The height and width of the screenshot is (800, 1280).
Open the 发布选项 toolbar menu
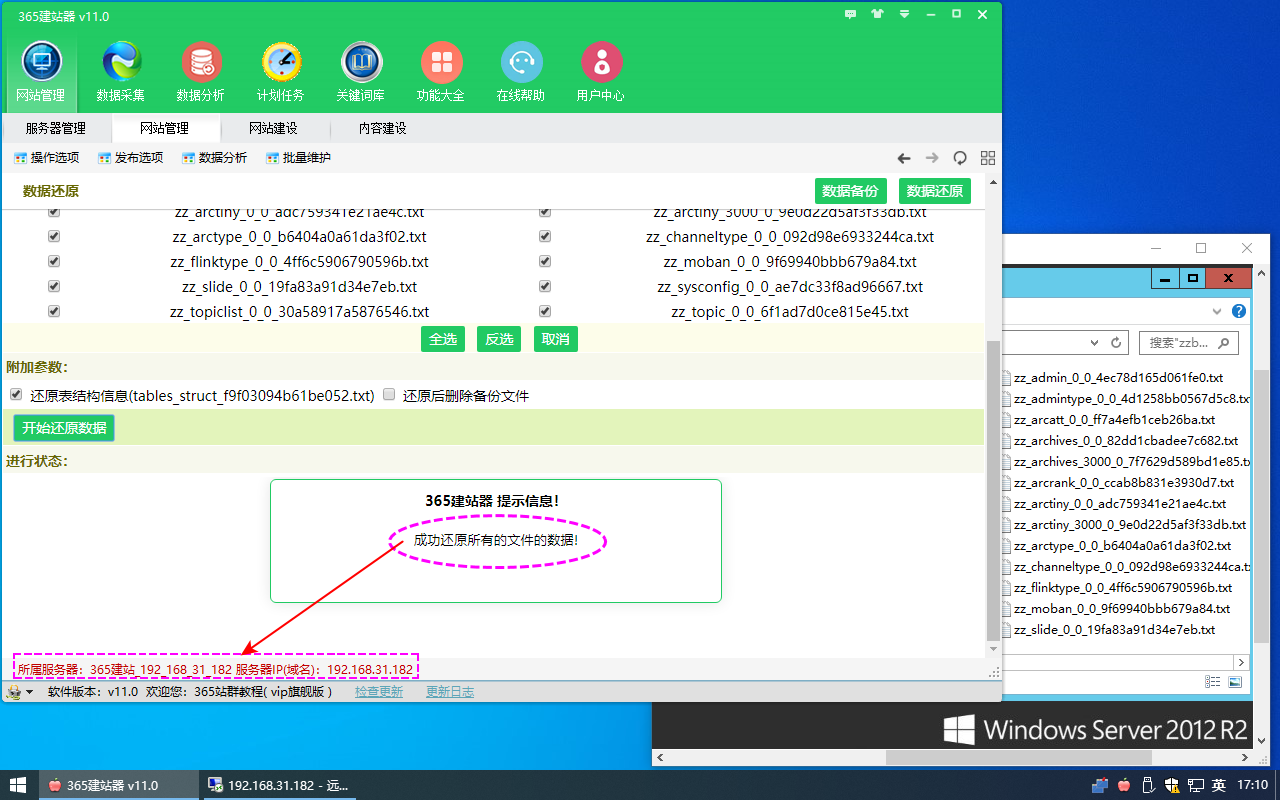click(x=131, y=158)
